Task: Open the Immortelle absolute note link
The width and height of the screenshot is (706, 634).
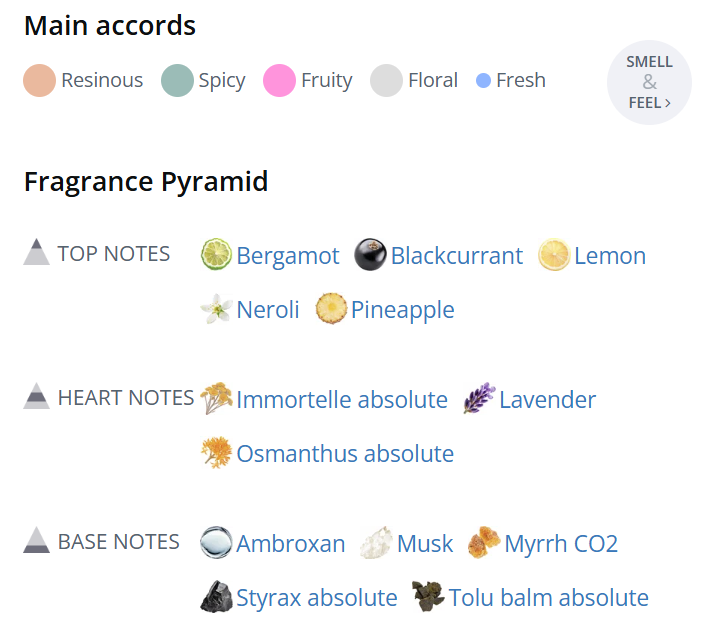Action: pyautogui.click(x=342, y=400)
